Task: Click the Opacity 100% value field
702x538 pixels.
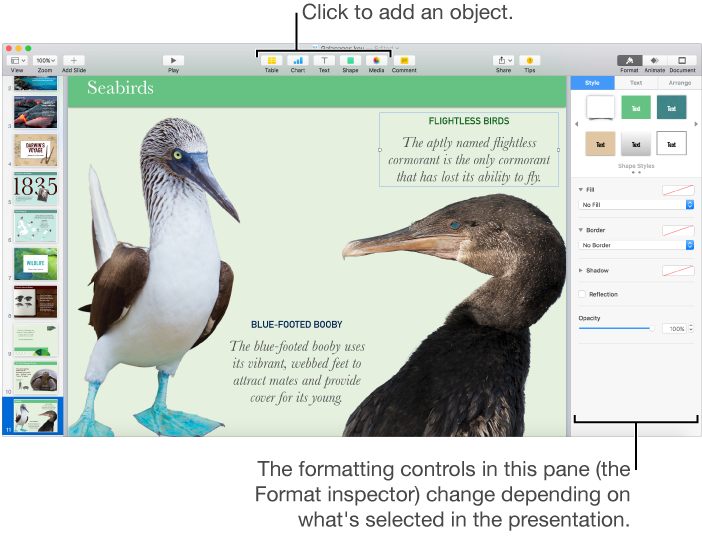Action: [674, 329]
